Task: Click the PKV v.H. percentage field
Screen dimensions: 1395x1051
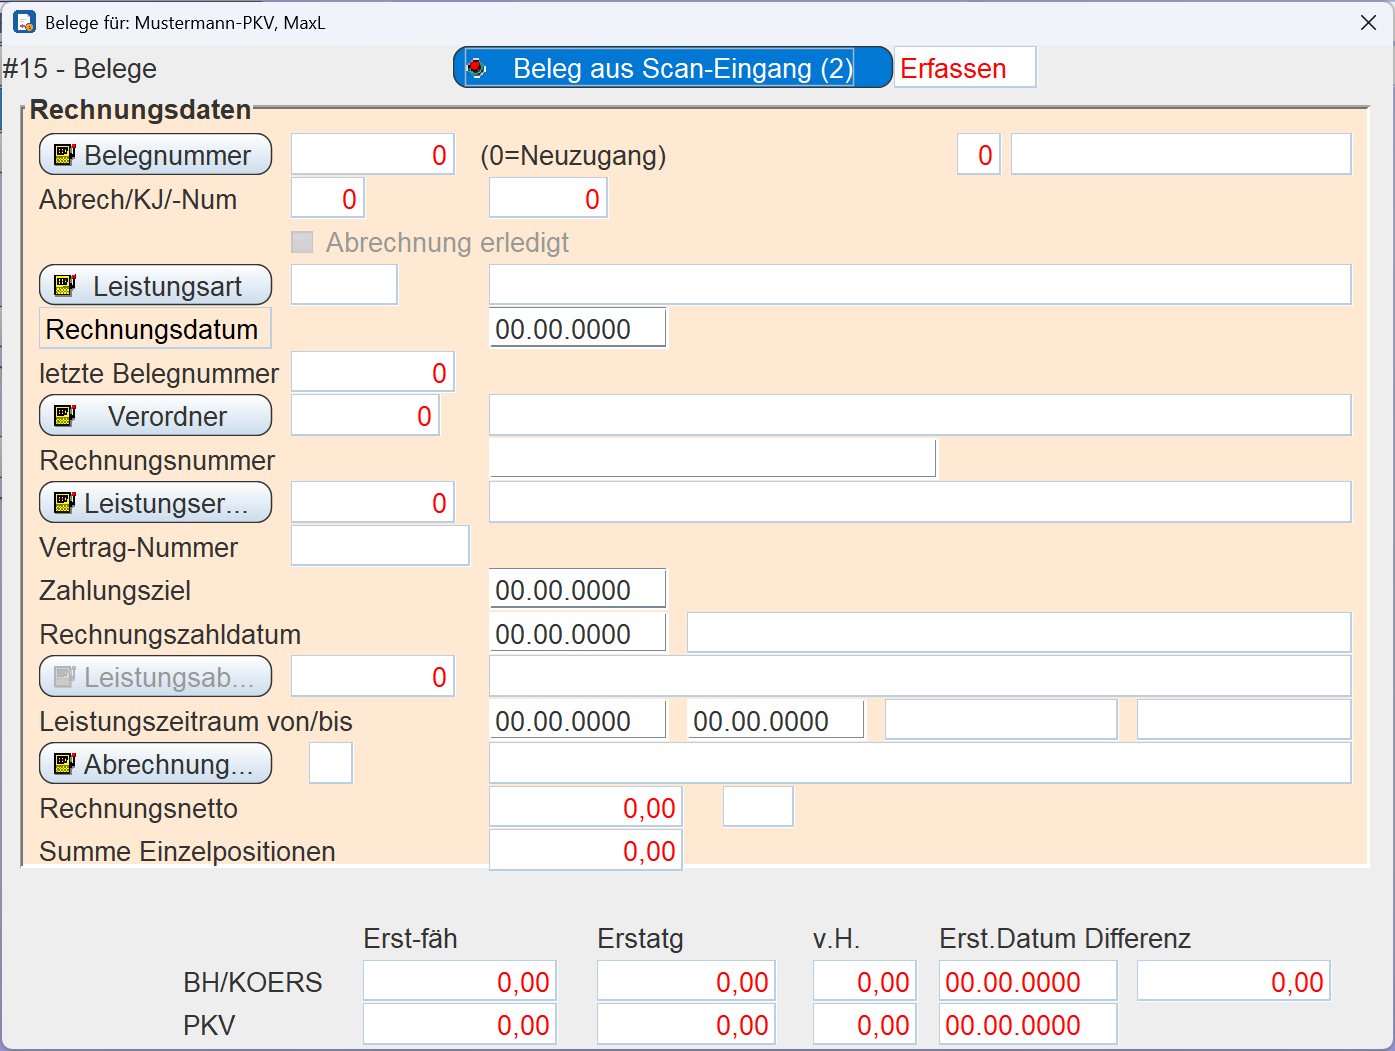Action: 865,1024
